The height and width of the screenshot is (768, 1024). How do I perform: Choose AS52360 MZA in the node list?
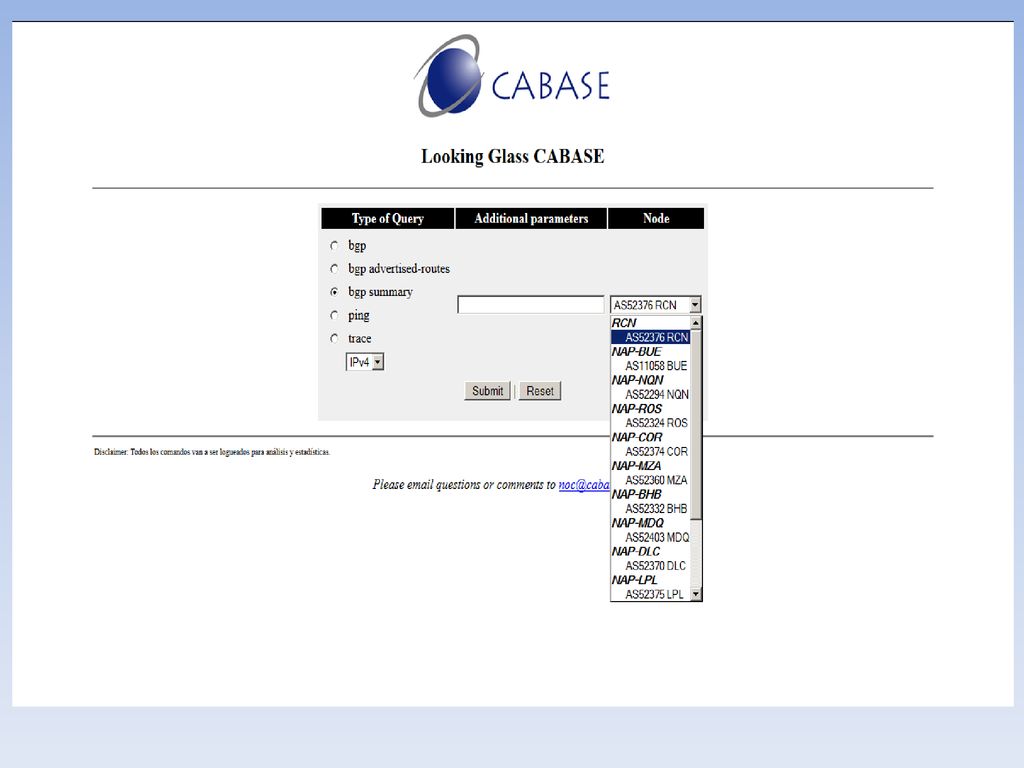(x=650, y=480)
